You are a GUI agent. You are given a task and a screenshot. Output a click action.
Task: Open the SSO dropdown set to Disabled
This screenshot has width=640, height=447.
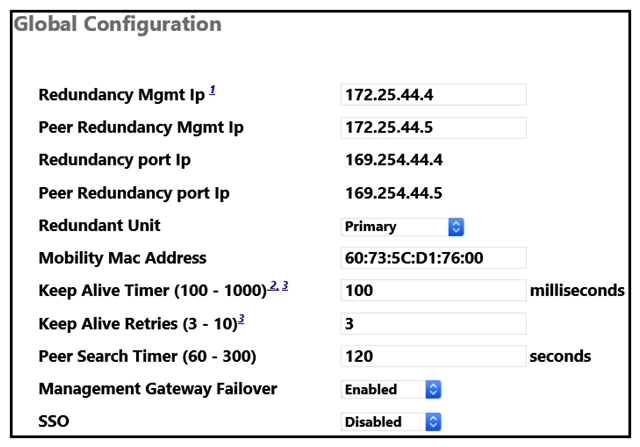(x=392, y=422)
